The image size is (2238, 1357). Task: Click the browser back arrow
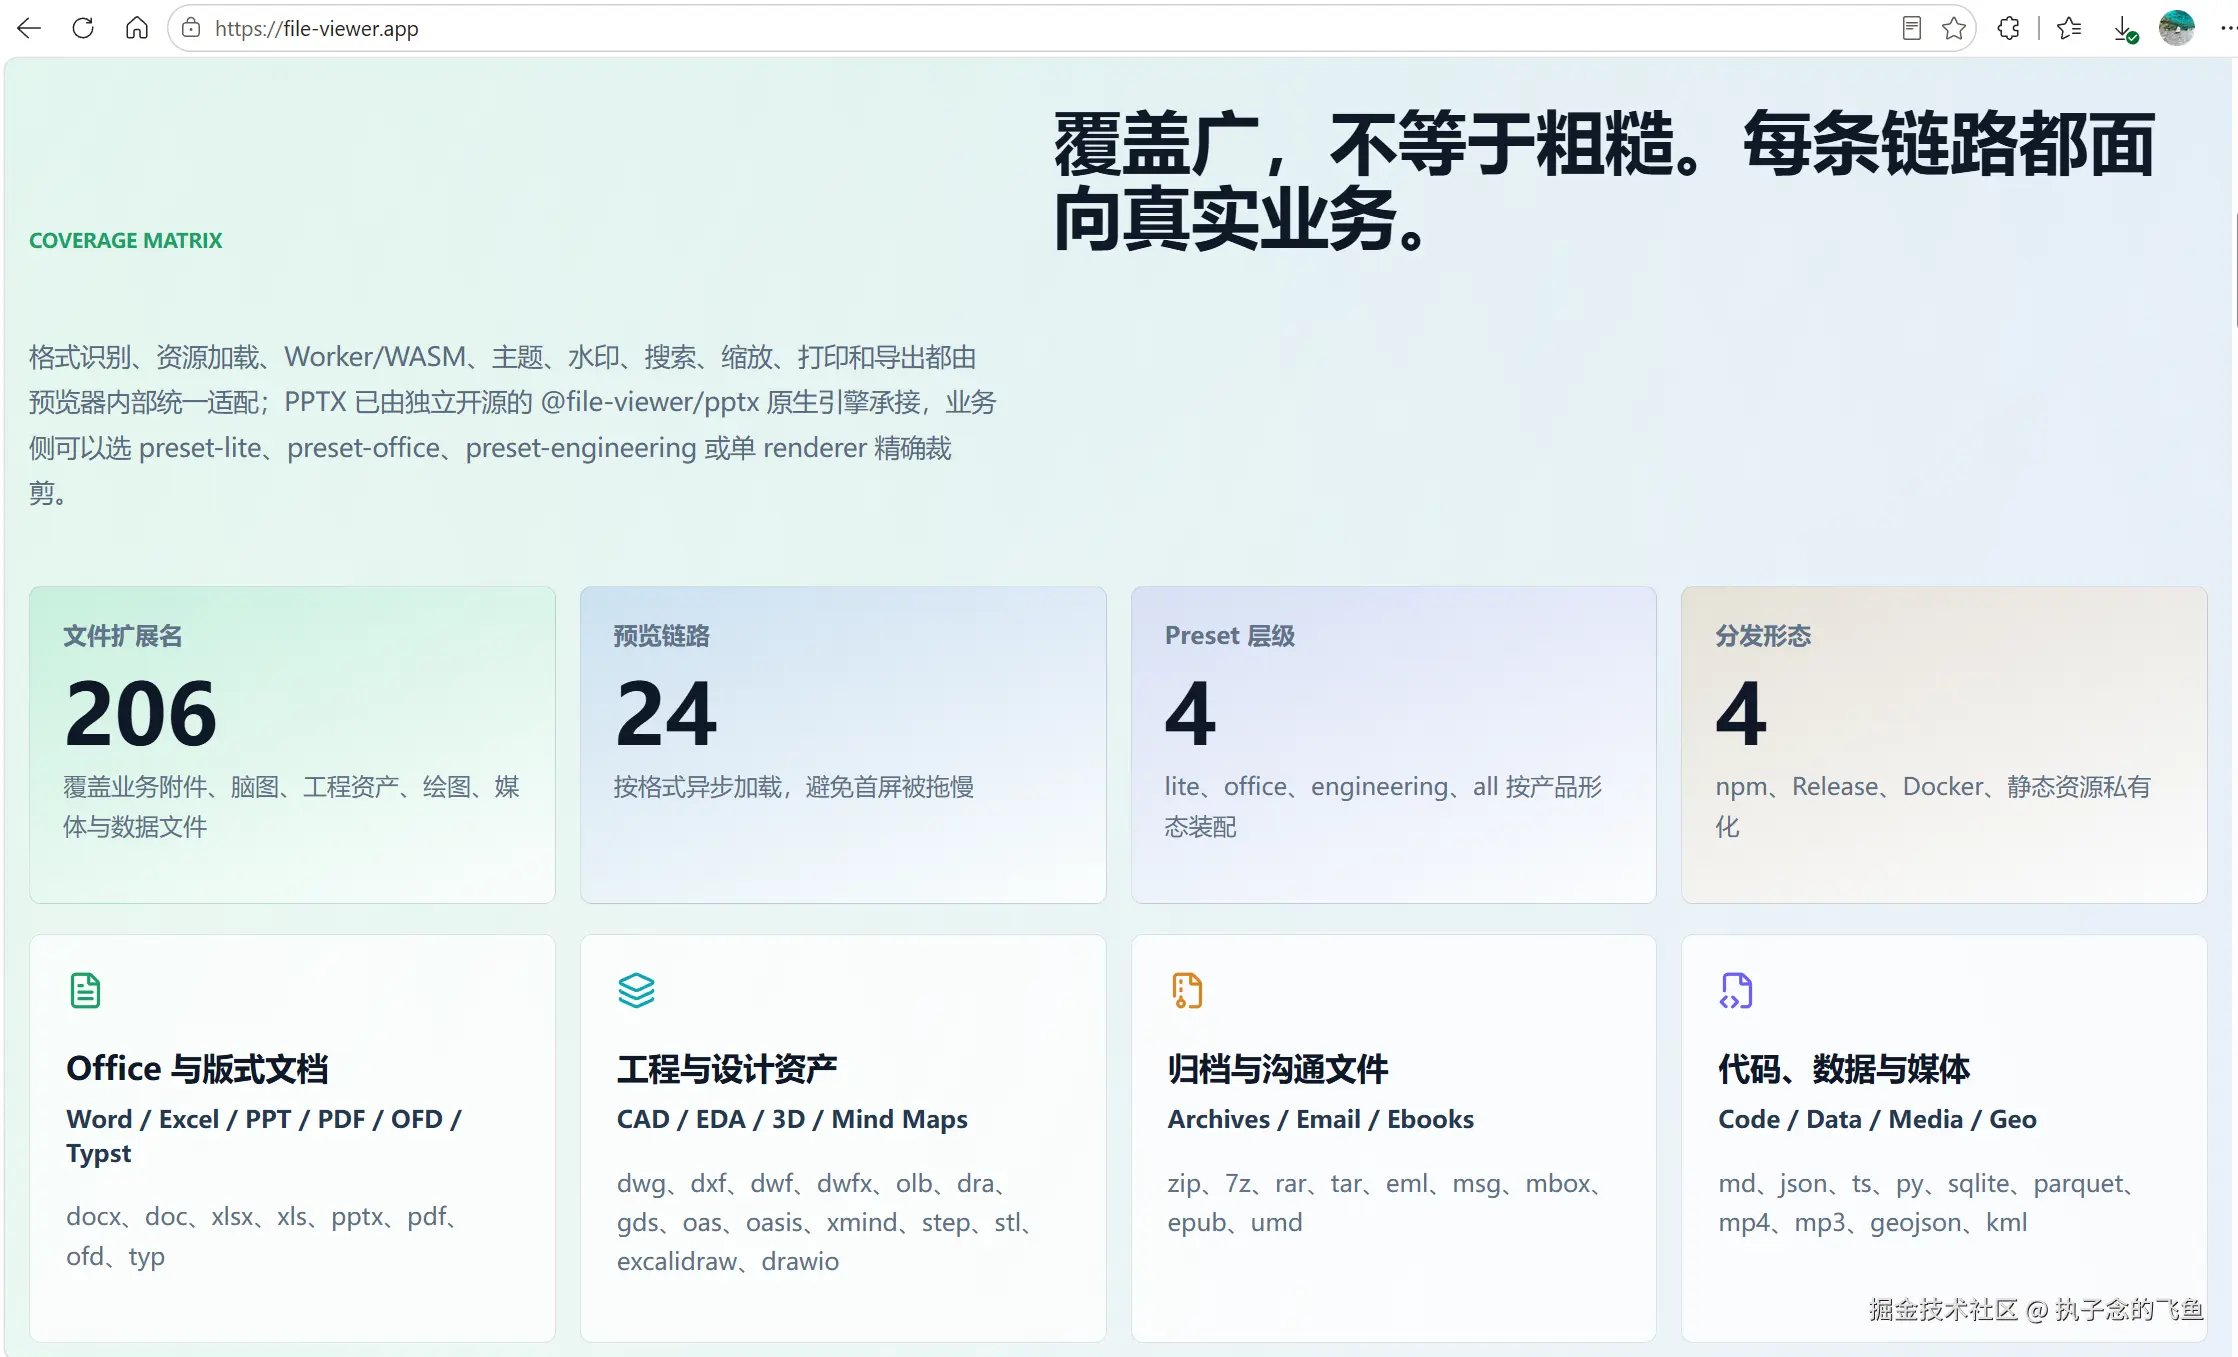[29, 28]
